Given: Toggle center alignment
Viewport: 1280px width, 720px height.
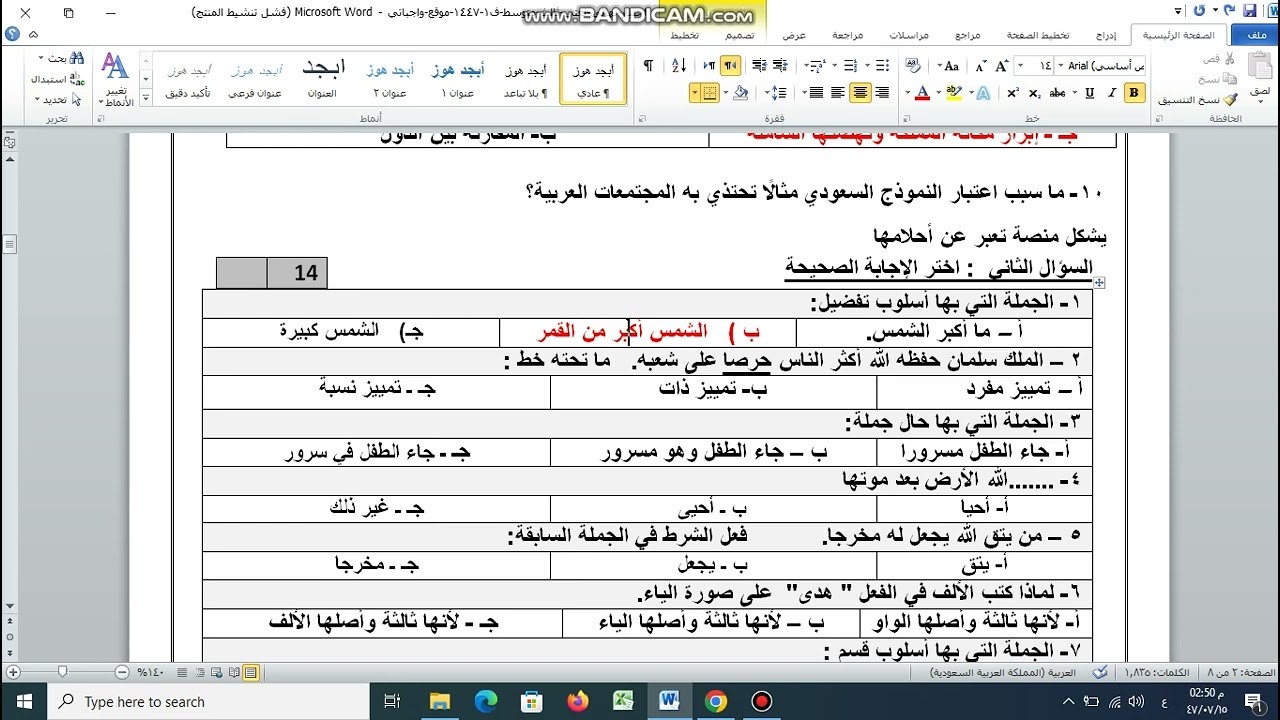Looking at the screenshot, I should [860, 93].
